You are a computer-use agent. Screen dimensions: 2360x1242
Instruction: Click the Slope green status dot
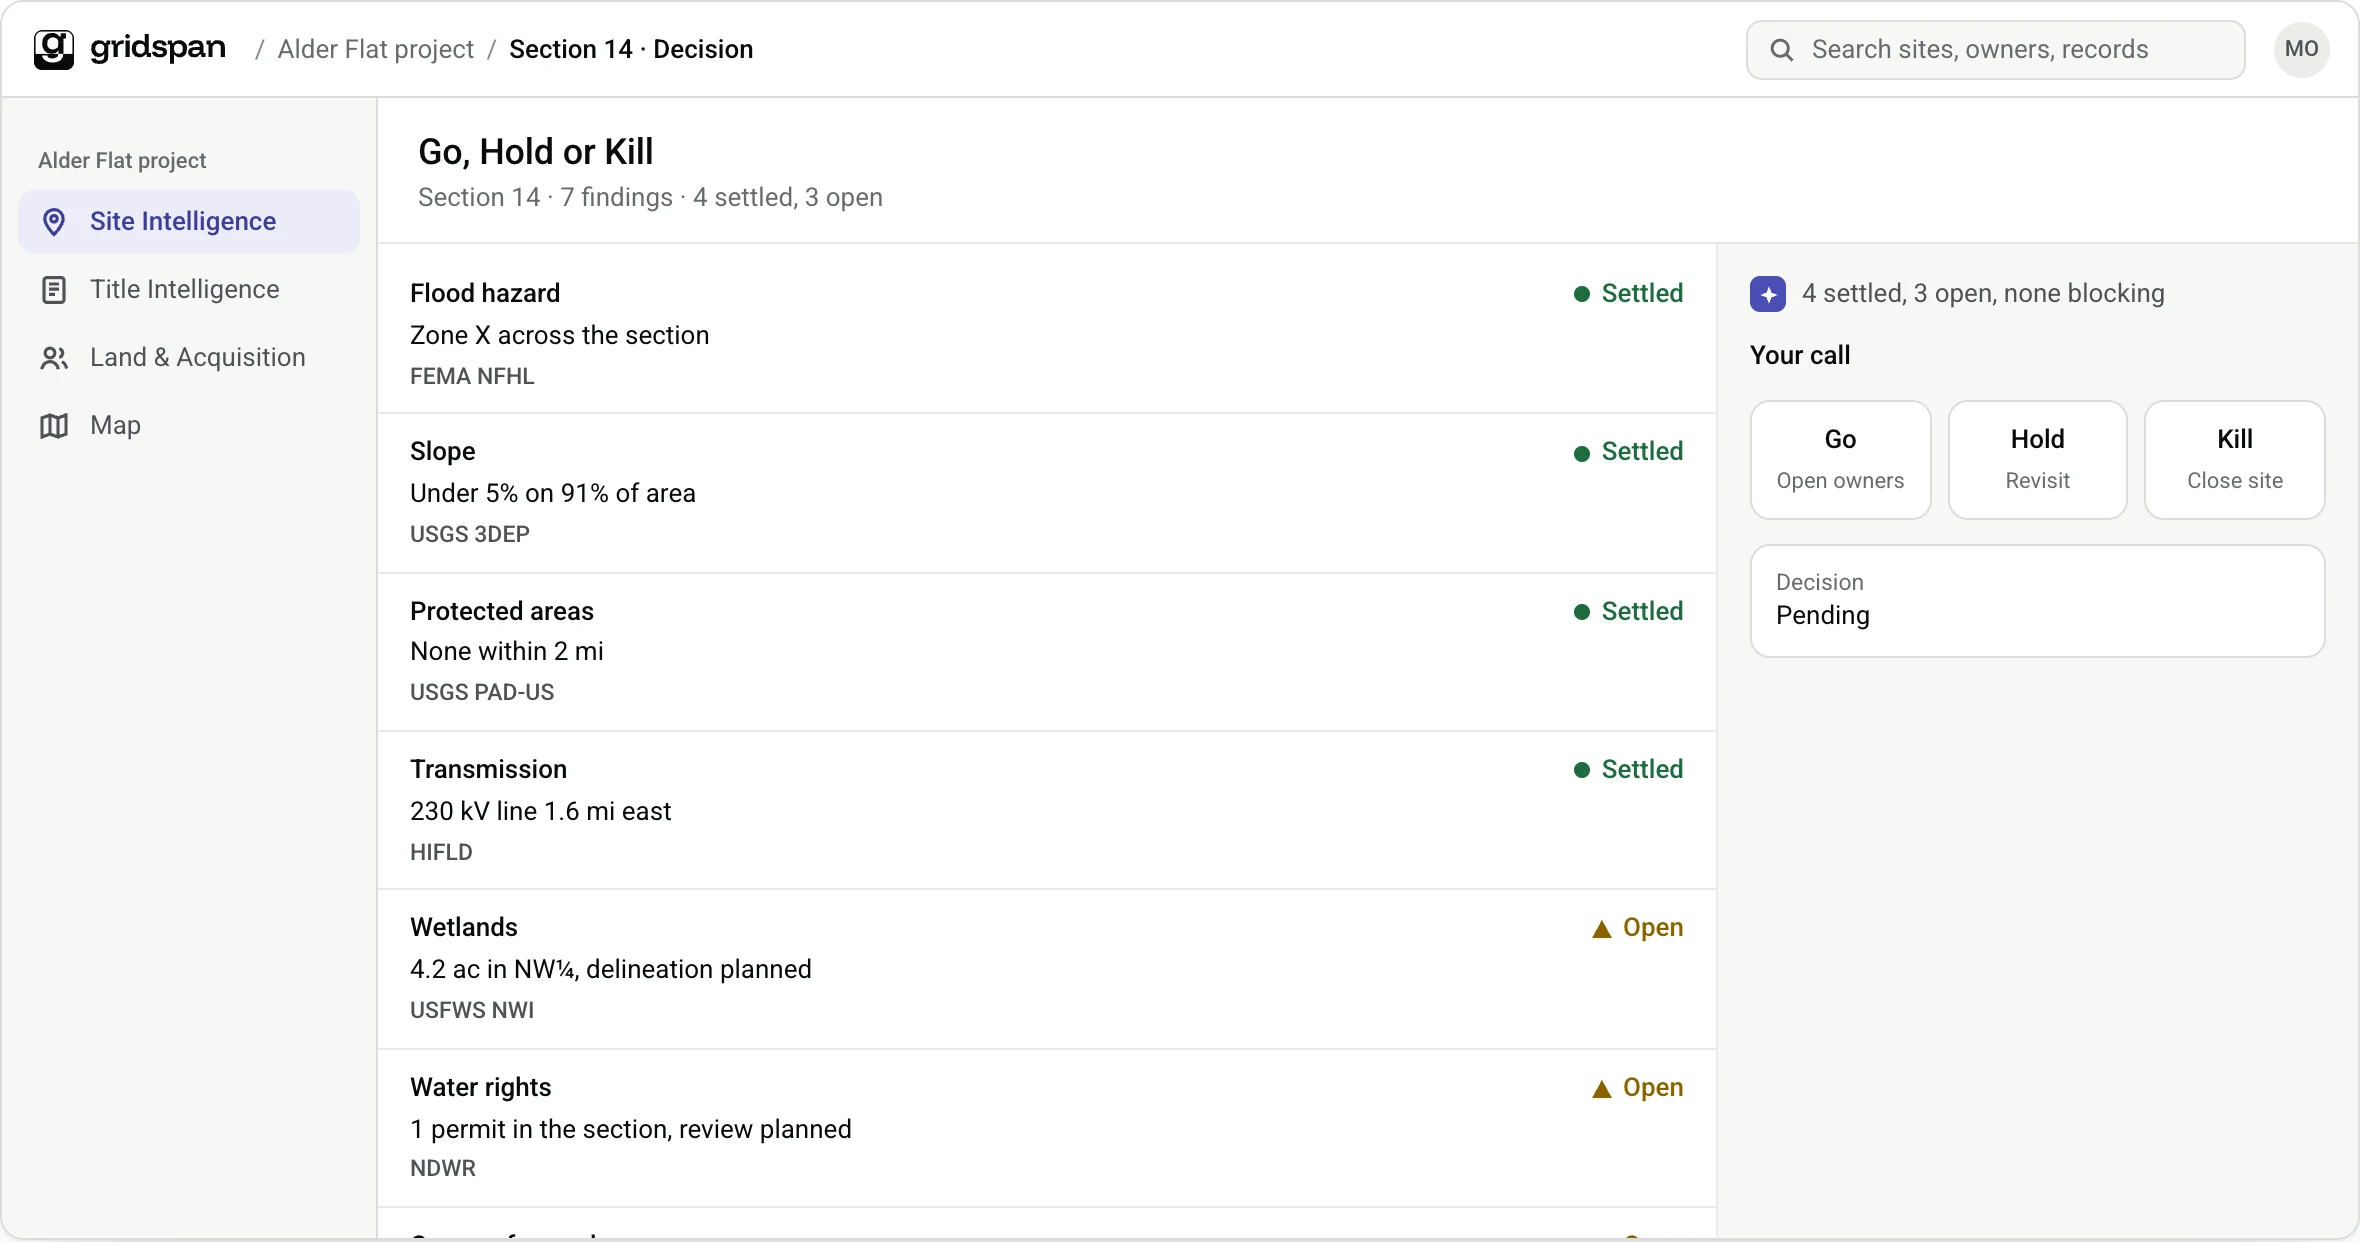(1582, 453)
